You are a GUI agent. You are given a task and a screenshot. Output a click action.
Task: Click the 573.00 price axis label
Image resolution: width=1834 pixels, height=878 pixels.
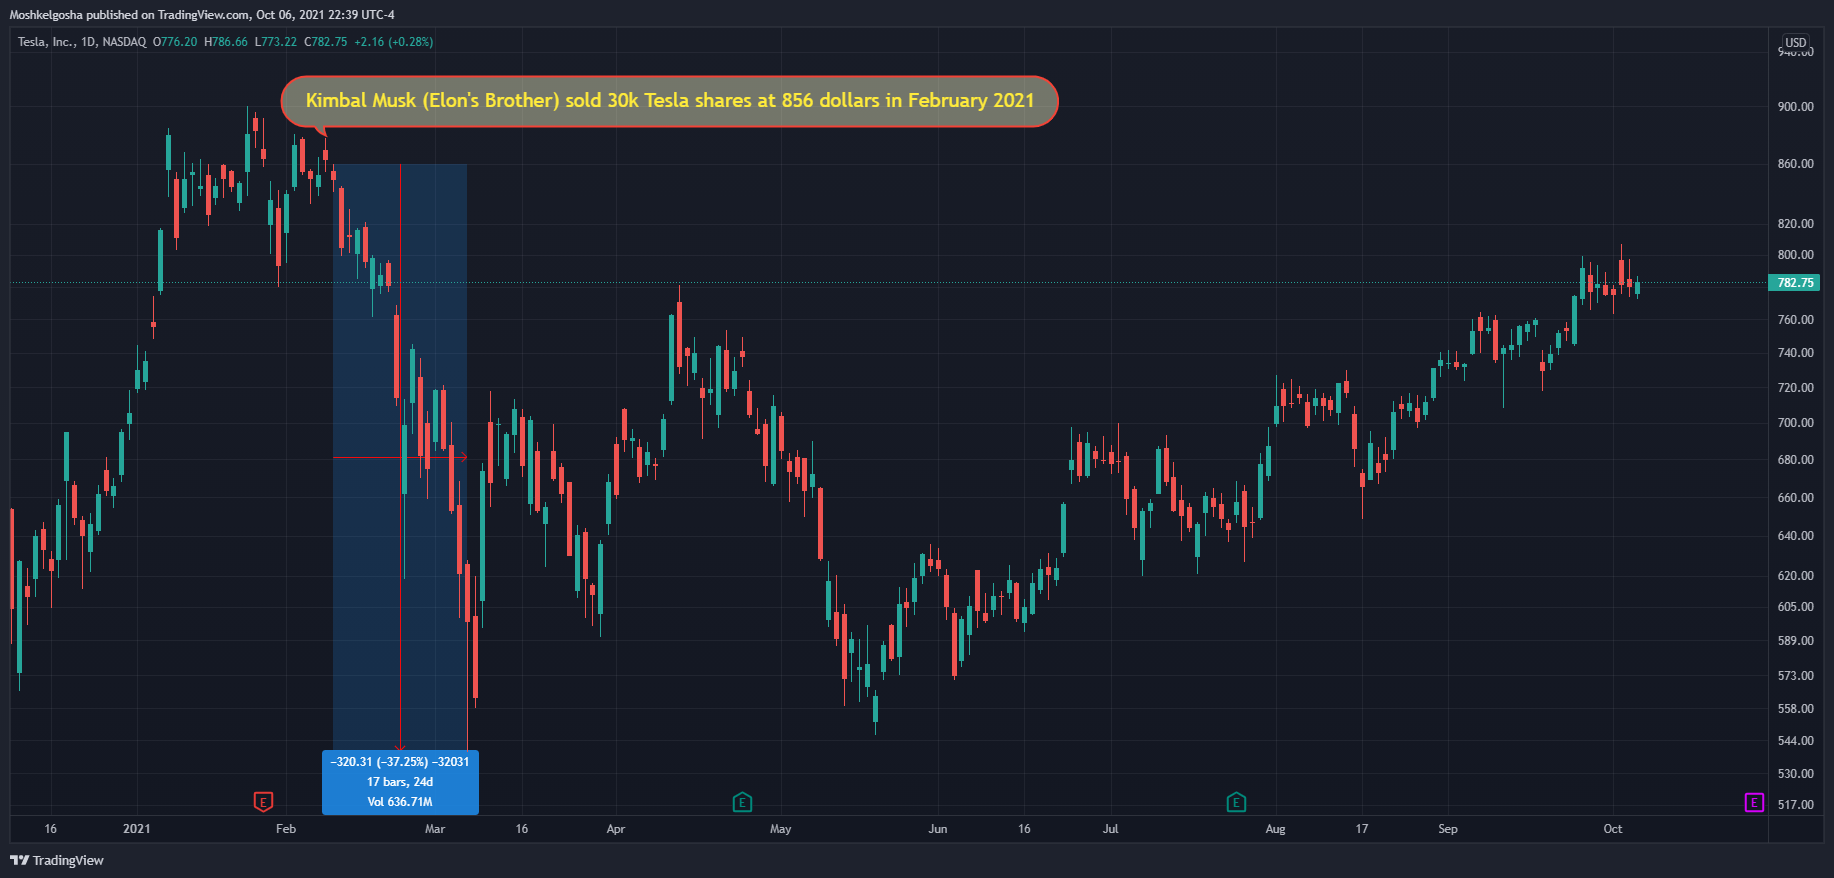coord(1796,676)
